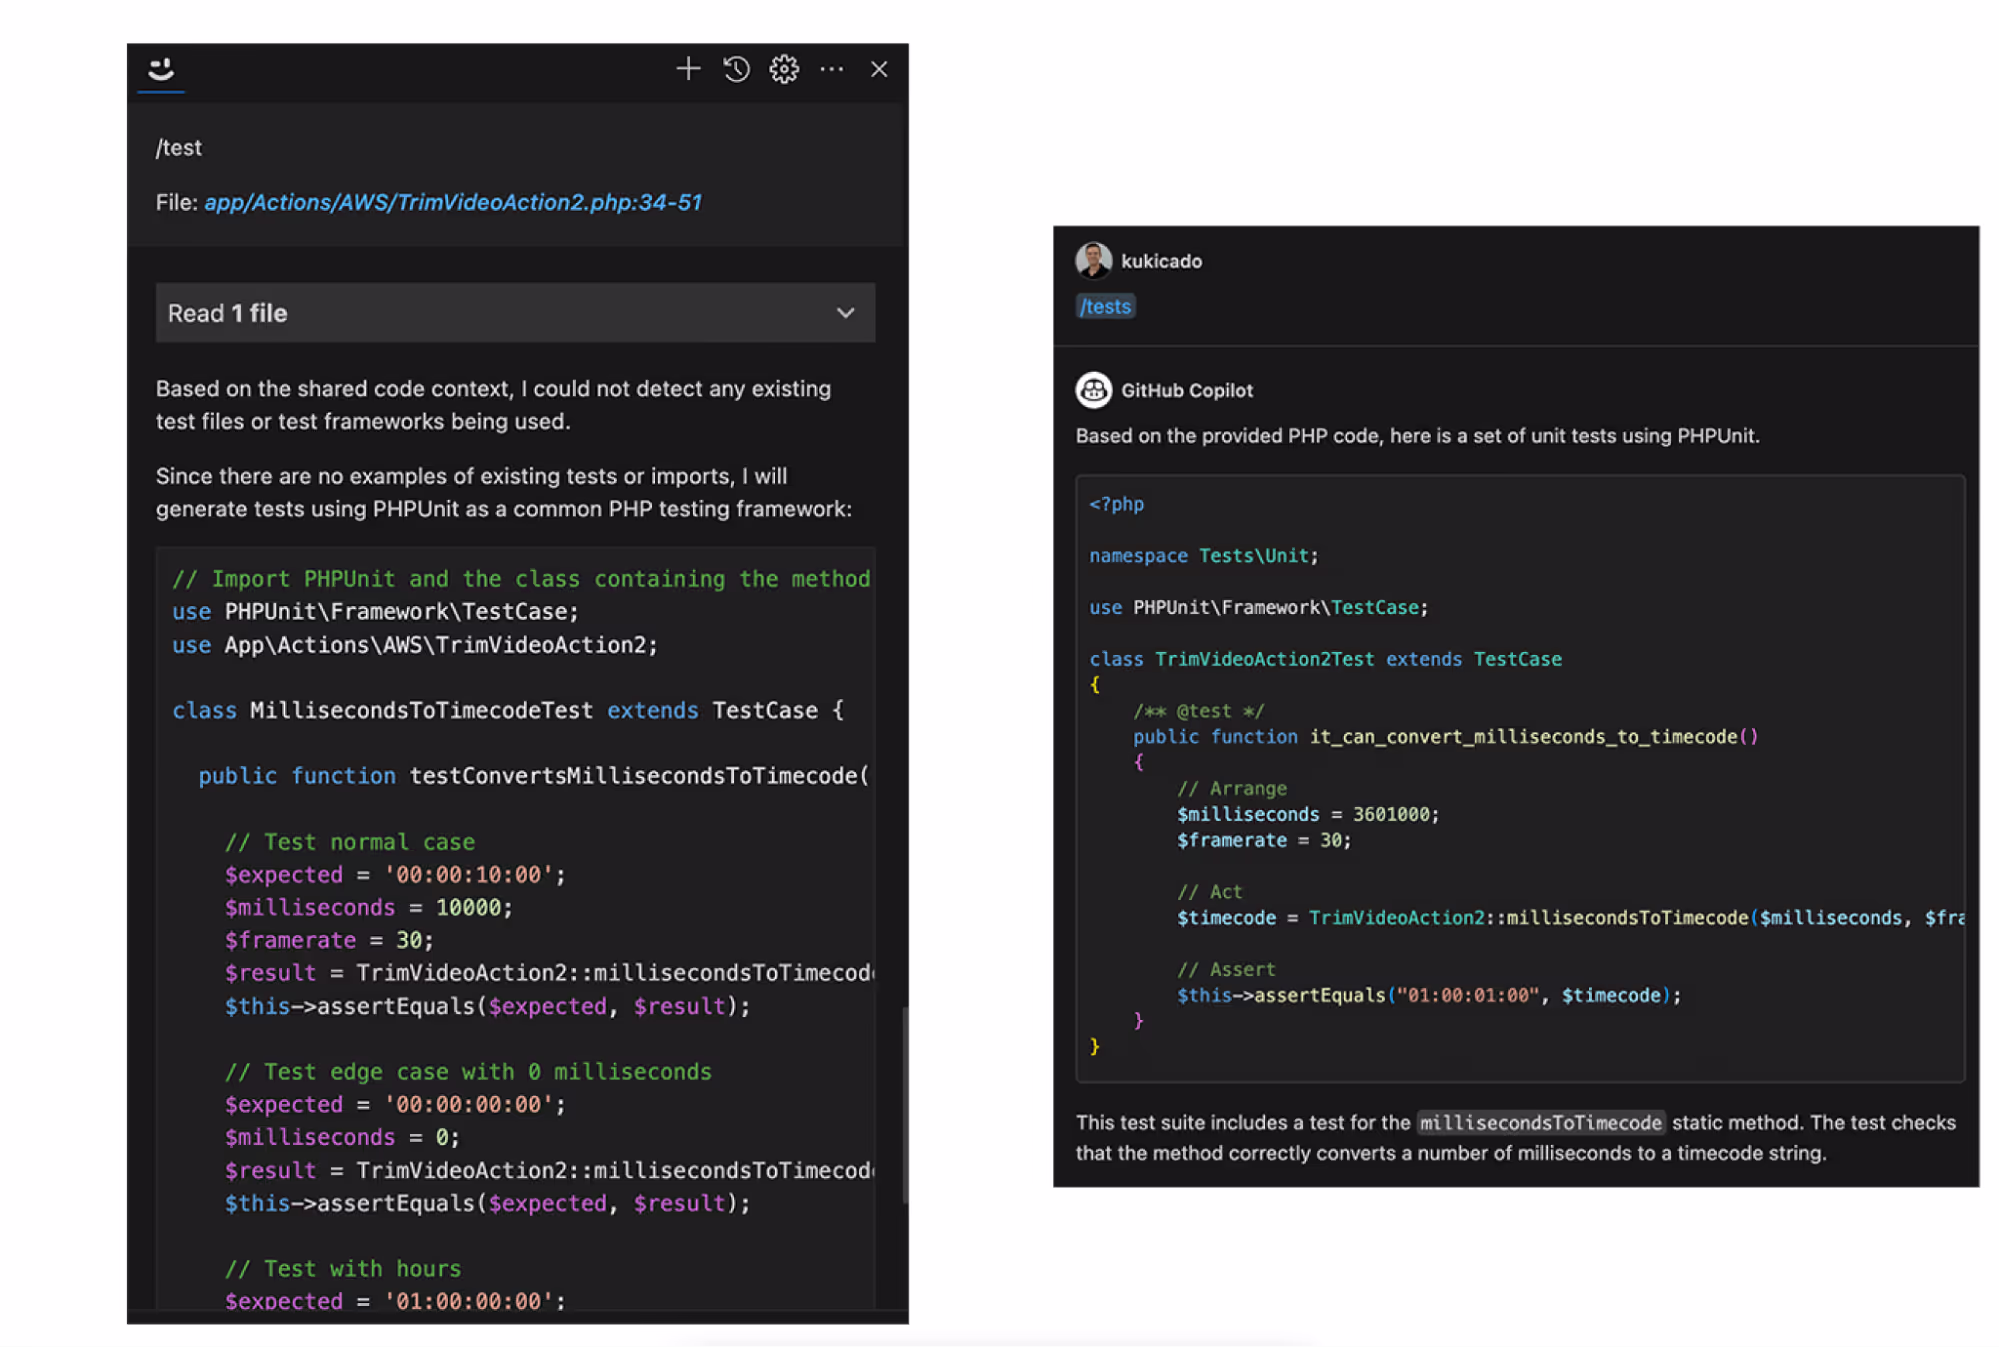Close the chat panel with X

tap(879, 69)
